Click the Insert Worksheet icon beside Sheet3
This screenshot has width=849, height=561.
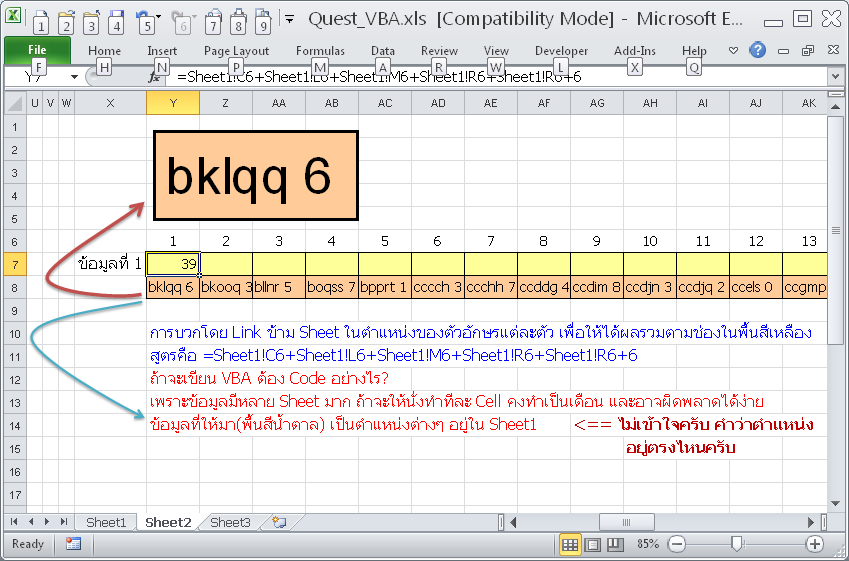[x=279, y=522]
